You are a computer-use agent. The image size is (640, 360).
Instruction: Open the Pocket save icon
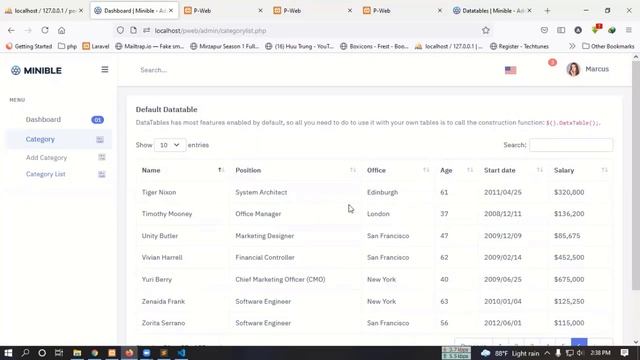544,30
